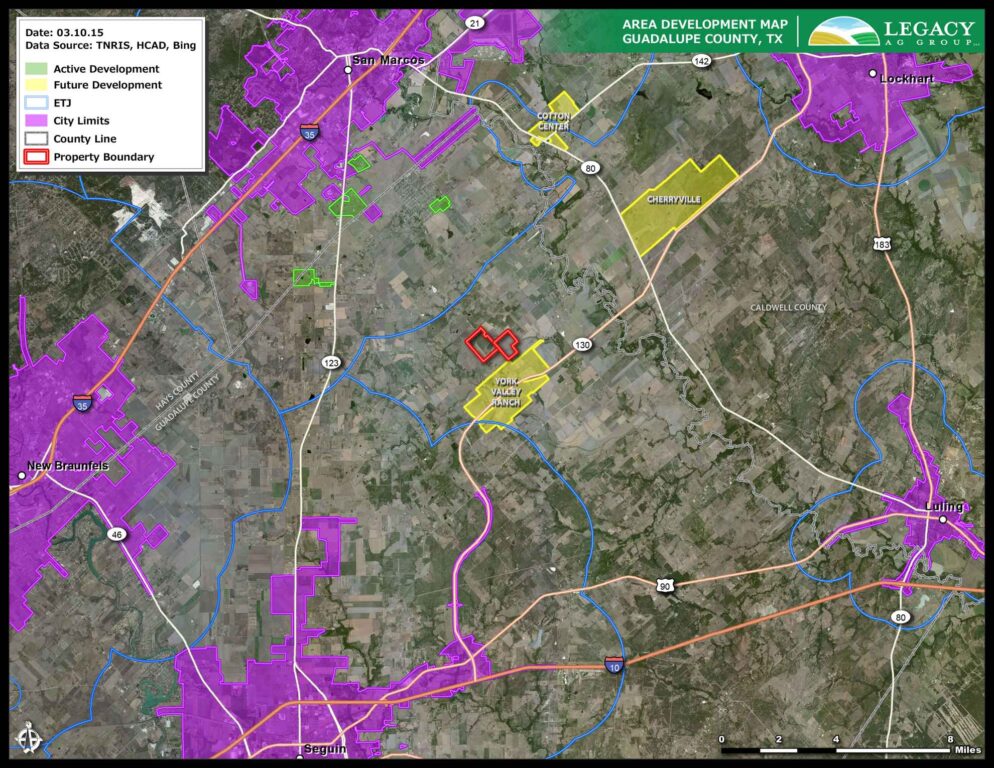Click the US 90 shield marker

coord(664,585)
